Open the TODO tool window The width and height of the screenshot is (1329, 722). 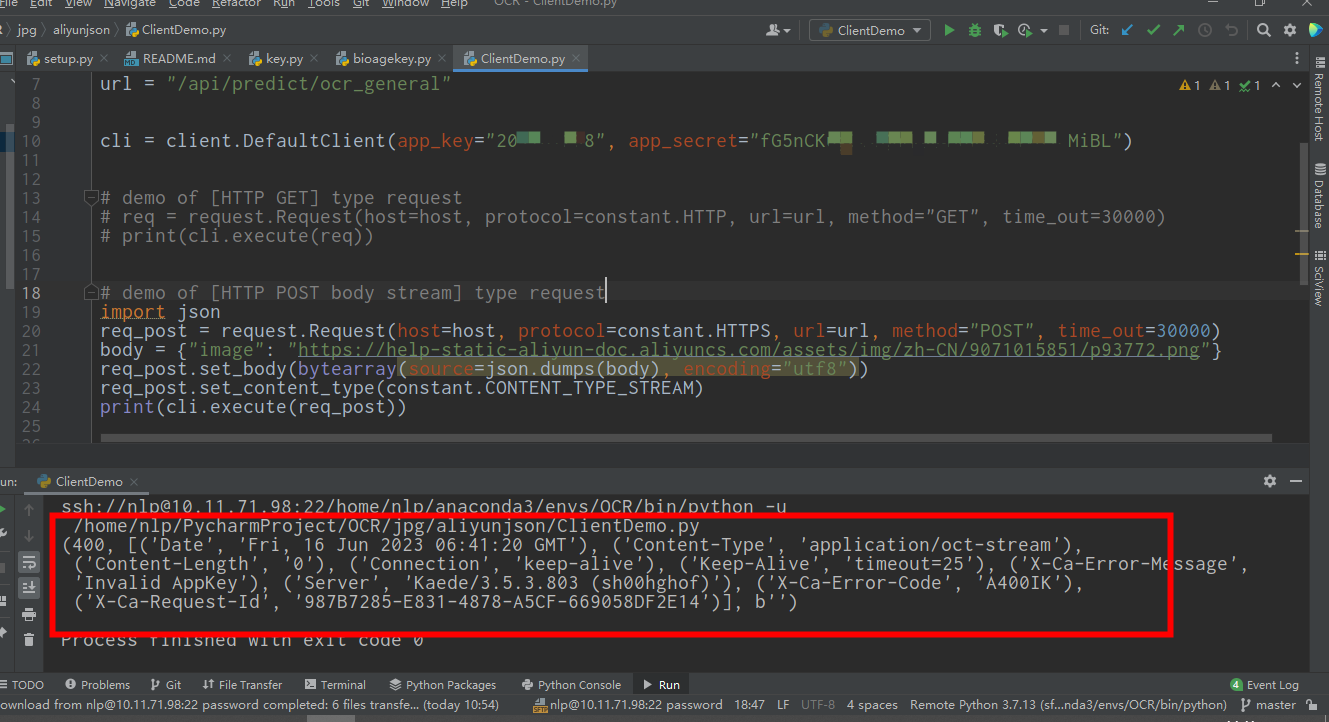coord(22,685)
